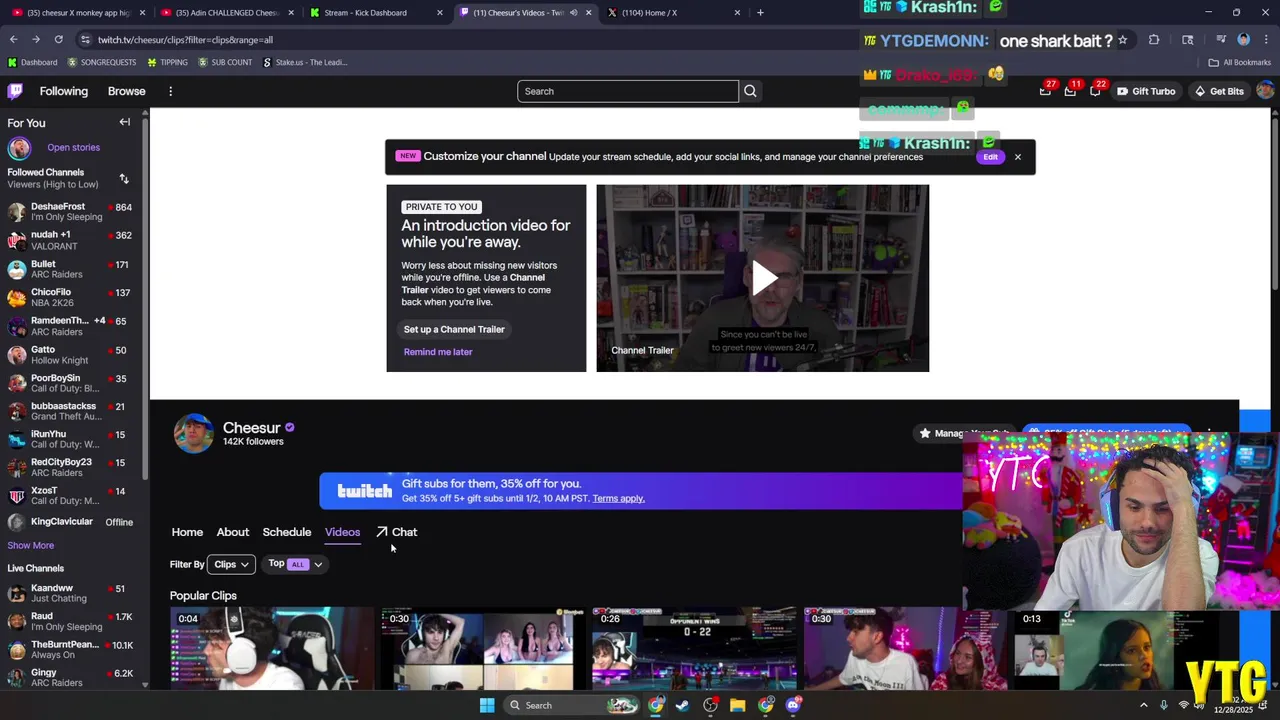Open the Windows Start menu

(x=486, y=705)
